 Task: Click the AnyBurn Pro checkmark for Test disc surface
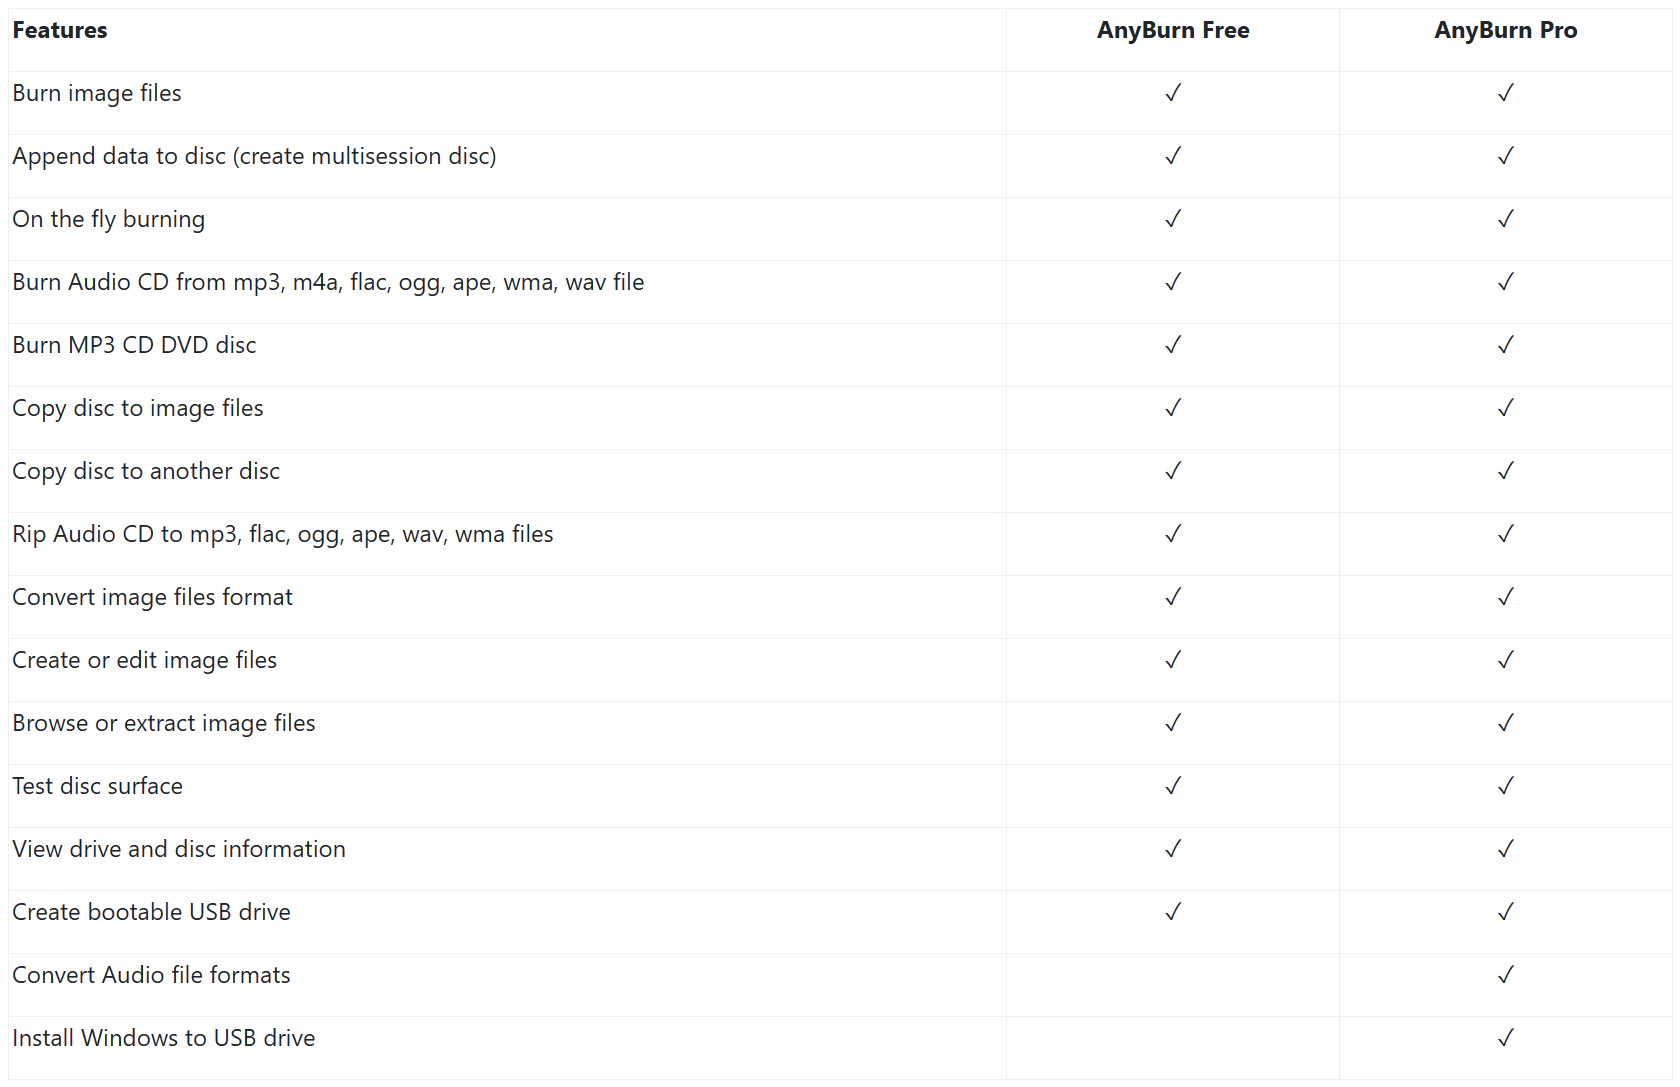click(1505, 786)
